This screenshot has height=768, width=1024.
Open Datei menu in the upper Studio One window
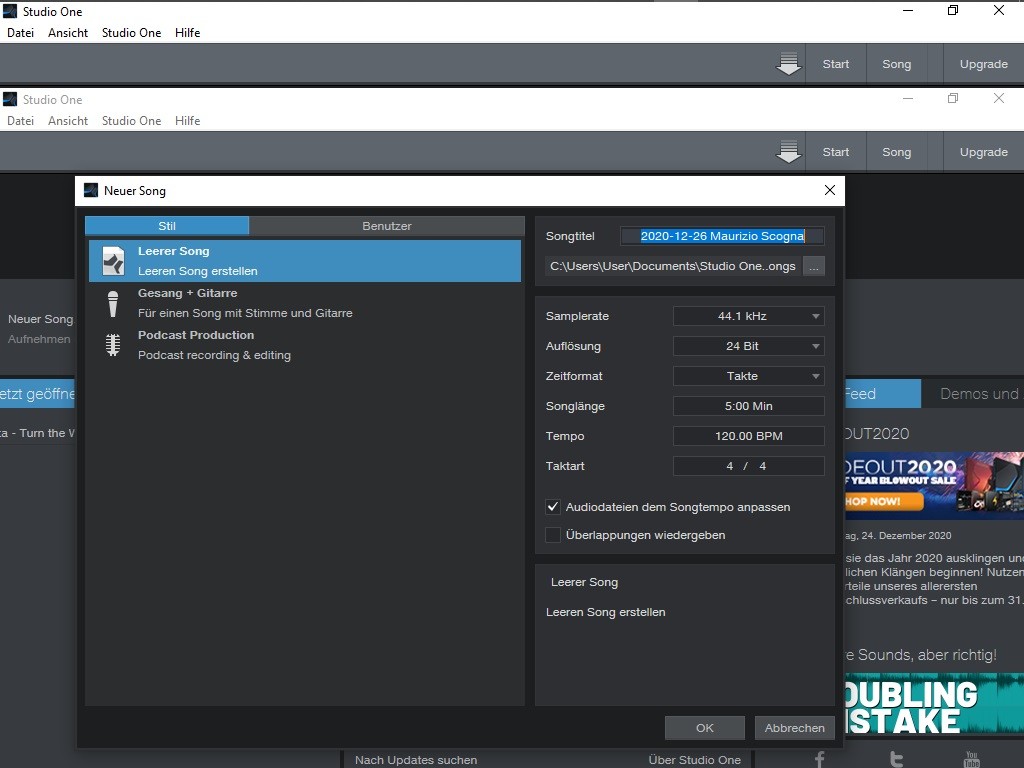pyautogui.click(x=20, y=33)
